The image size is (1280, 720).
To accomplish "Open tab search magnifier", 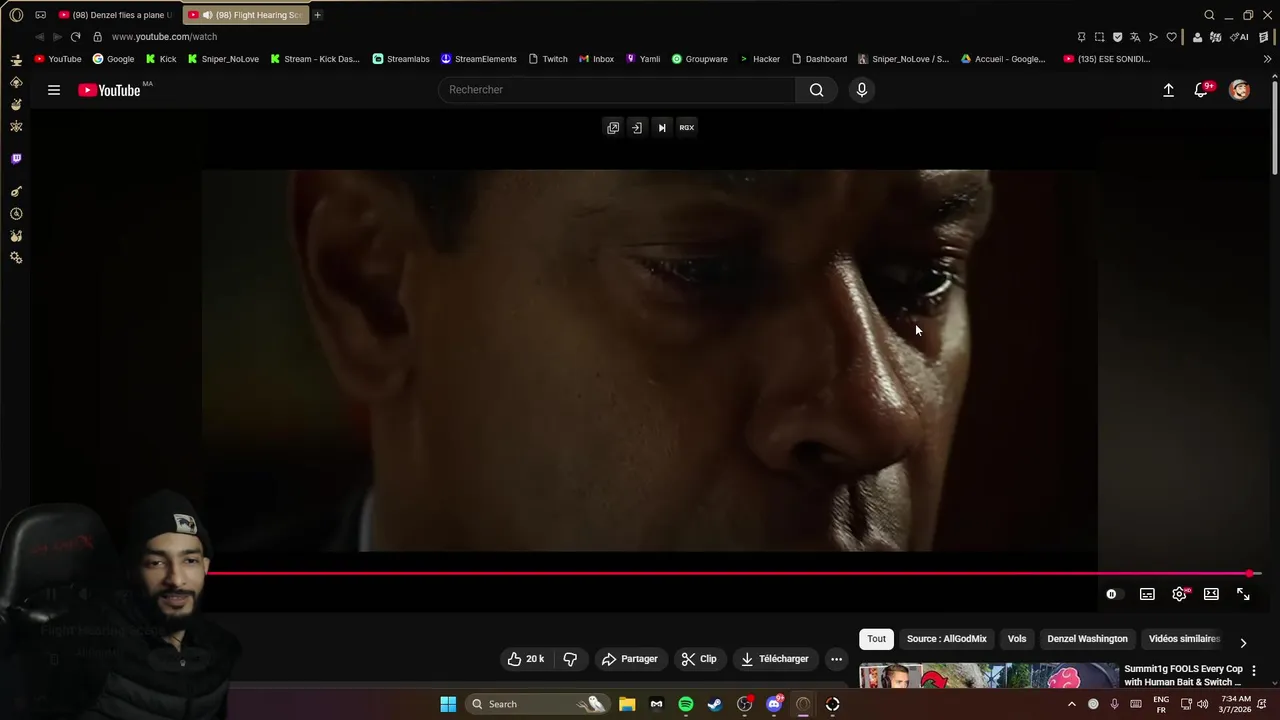I will 1209,15.
